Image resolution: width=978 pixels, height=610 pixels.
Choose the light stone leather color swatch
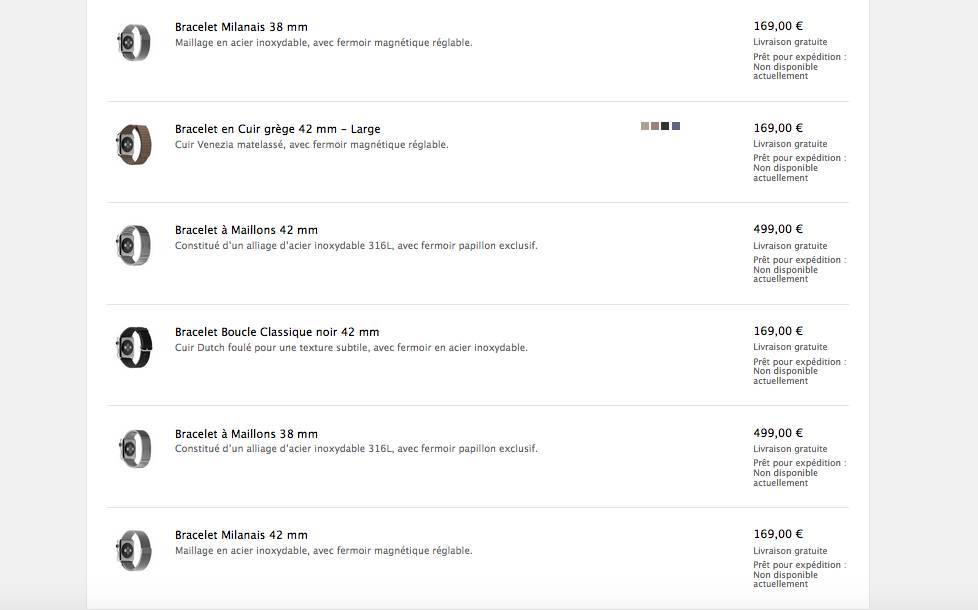(x=645, y=126)
